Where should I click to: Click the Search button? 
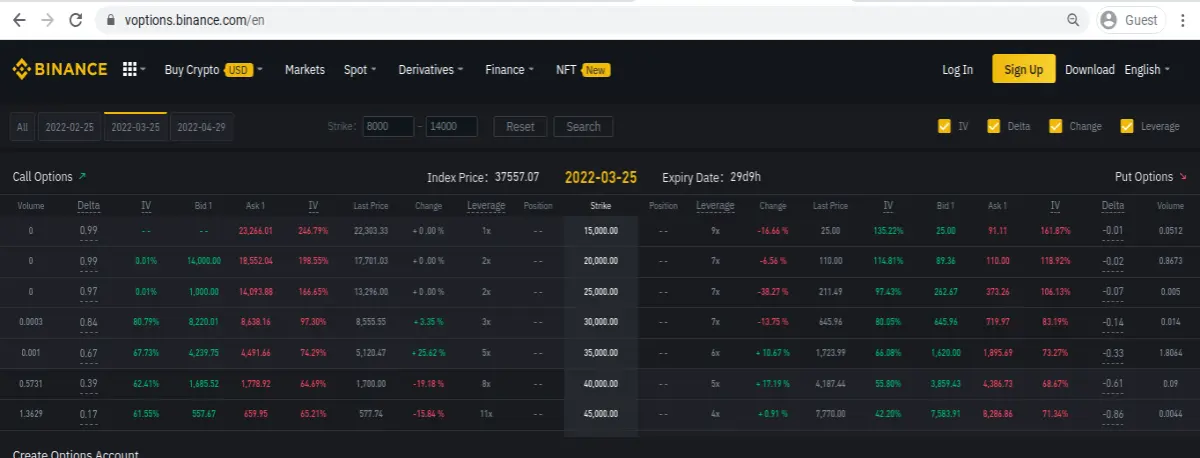pos(583,127)
